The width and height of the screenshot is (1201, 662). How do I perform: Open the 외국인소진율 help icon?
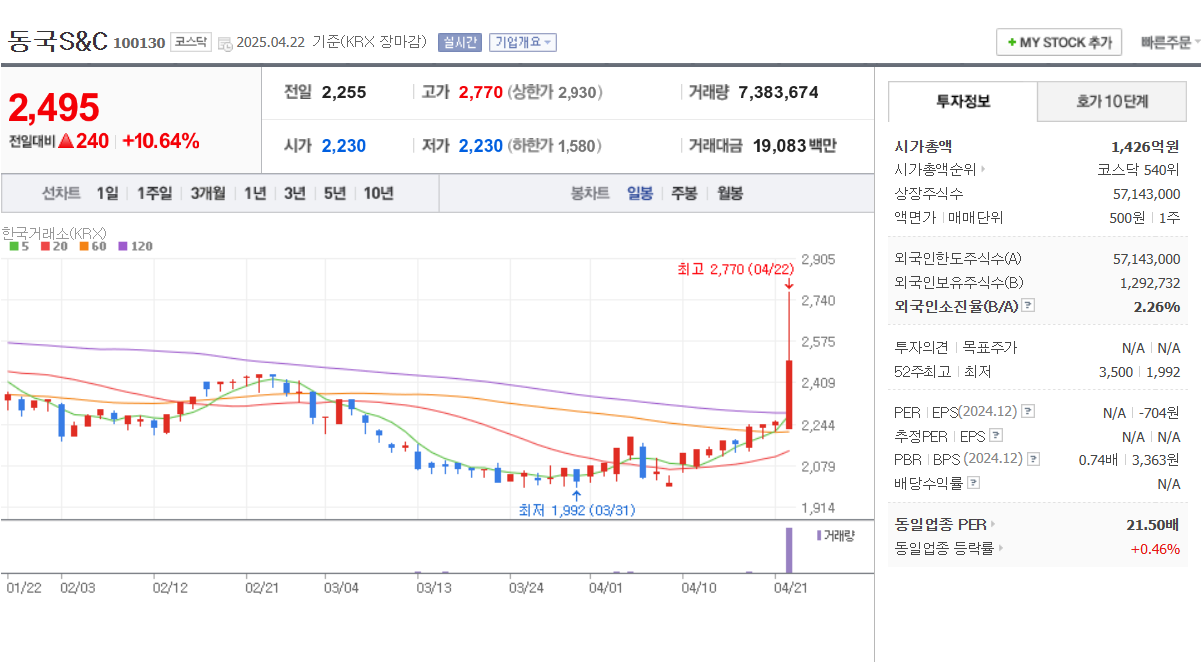tap(1028, 306)
